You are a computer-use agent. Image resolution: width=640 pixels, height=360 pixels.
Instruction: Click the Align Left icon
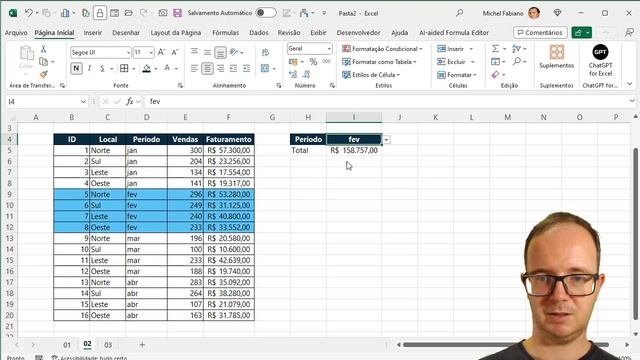pos(194,68)
